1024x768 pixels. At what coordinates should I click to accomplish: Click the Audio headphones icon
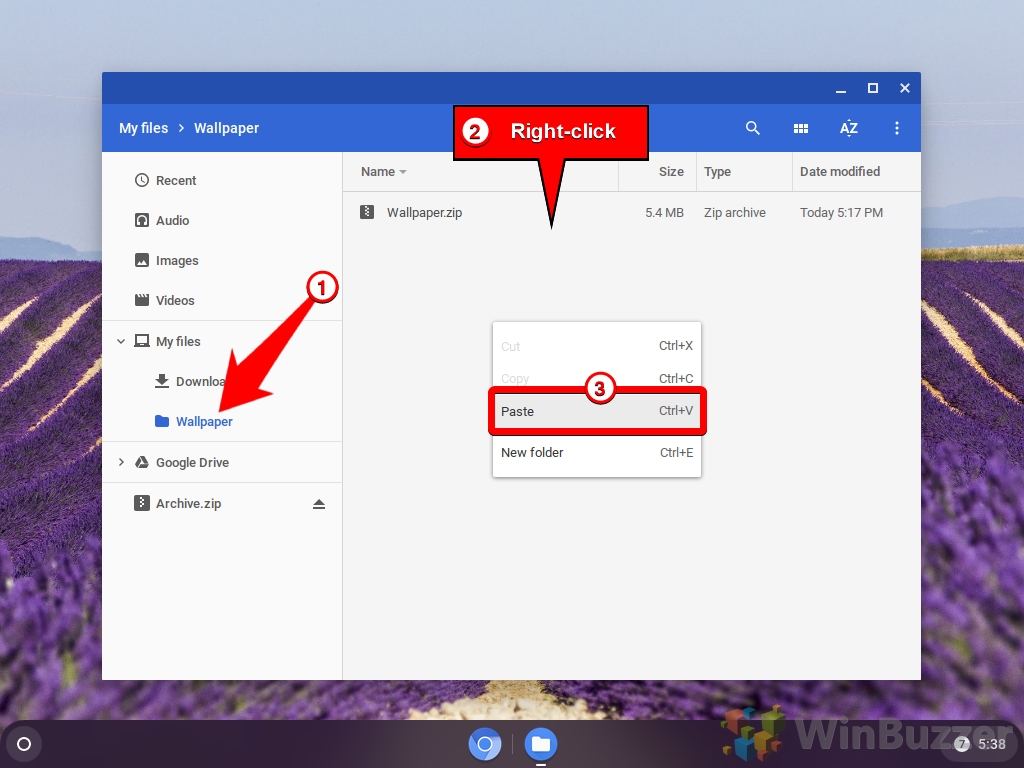tap(142, 220)
